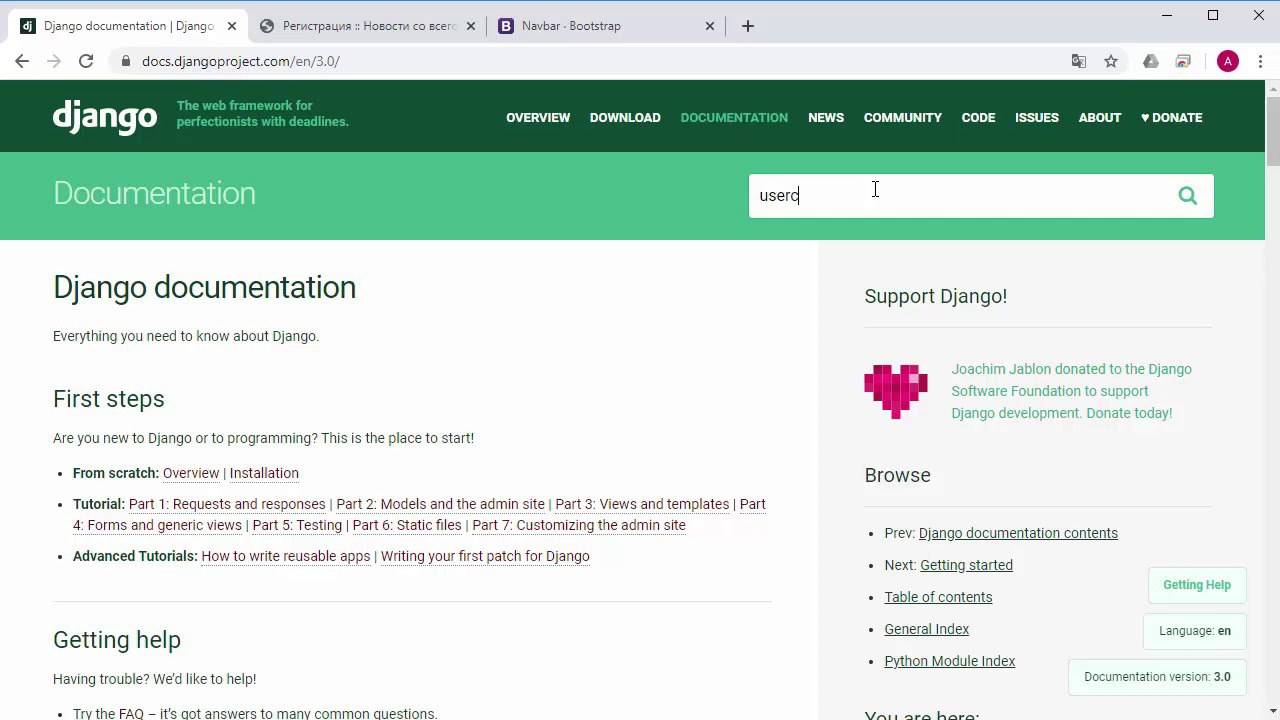
Task: Open the About nav item
Action: 1100,117
